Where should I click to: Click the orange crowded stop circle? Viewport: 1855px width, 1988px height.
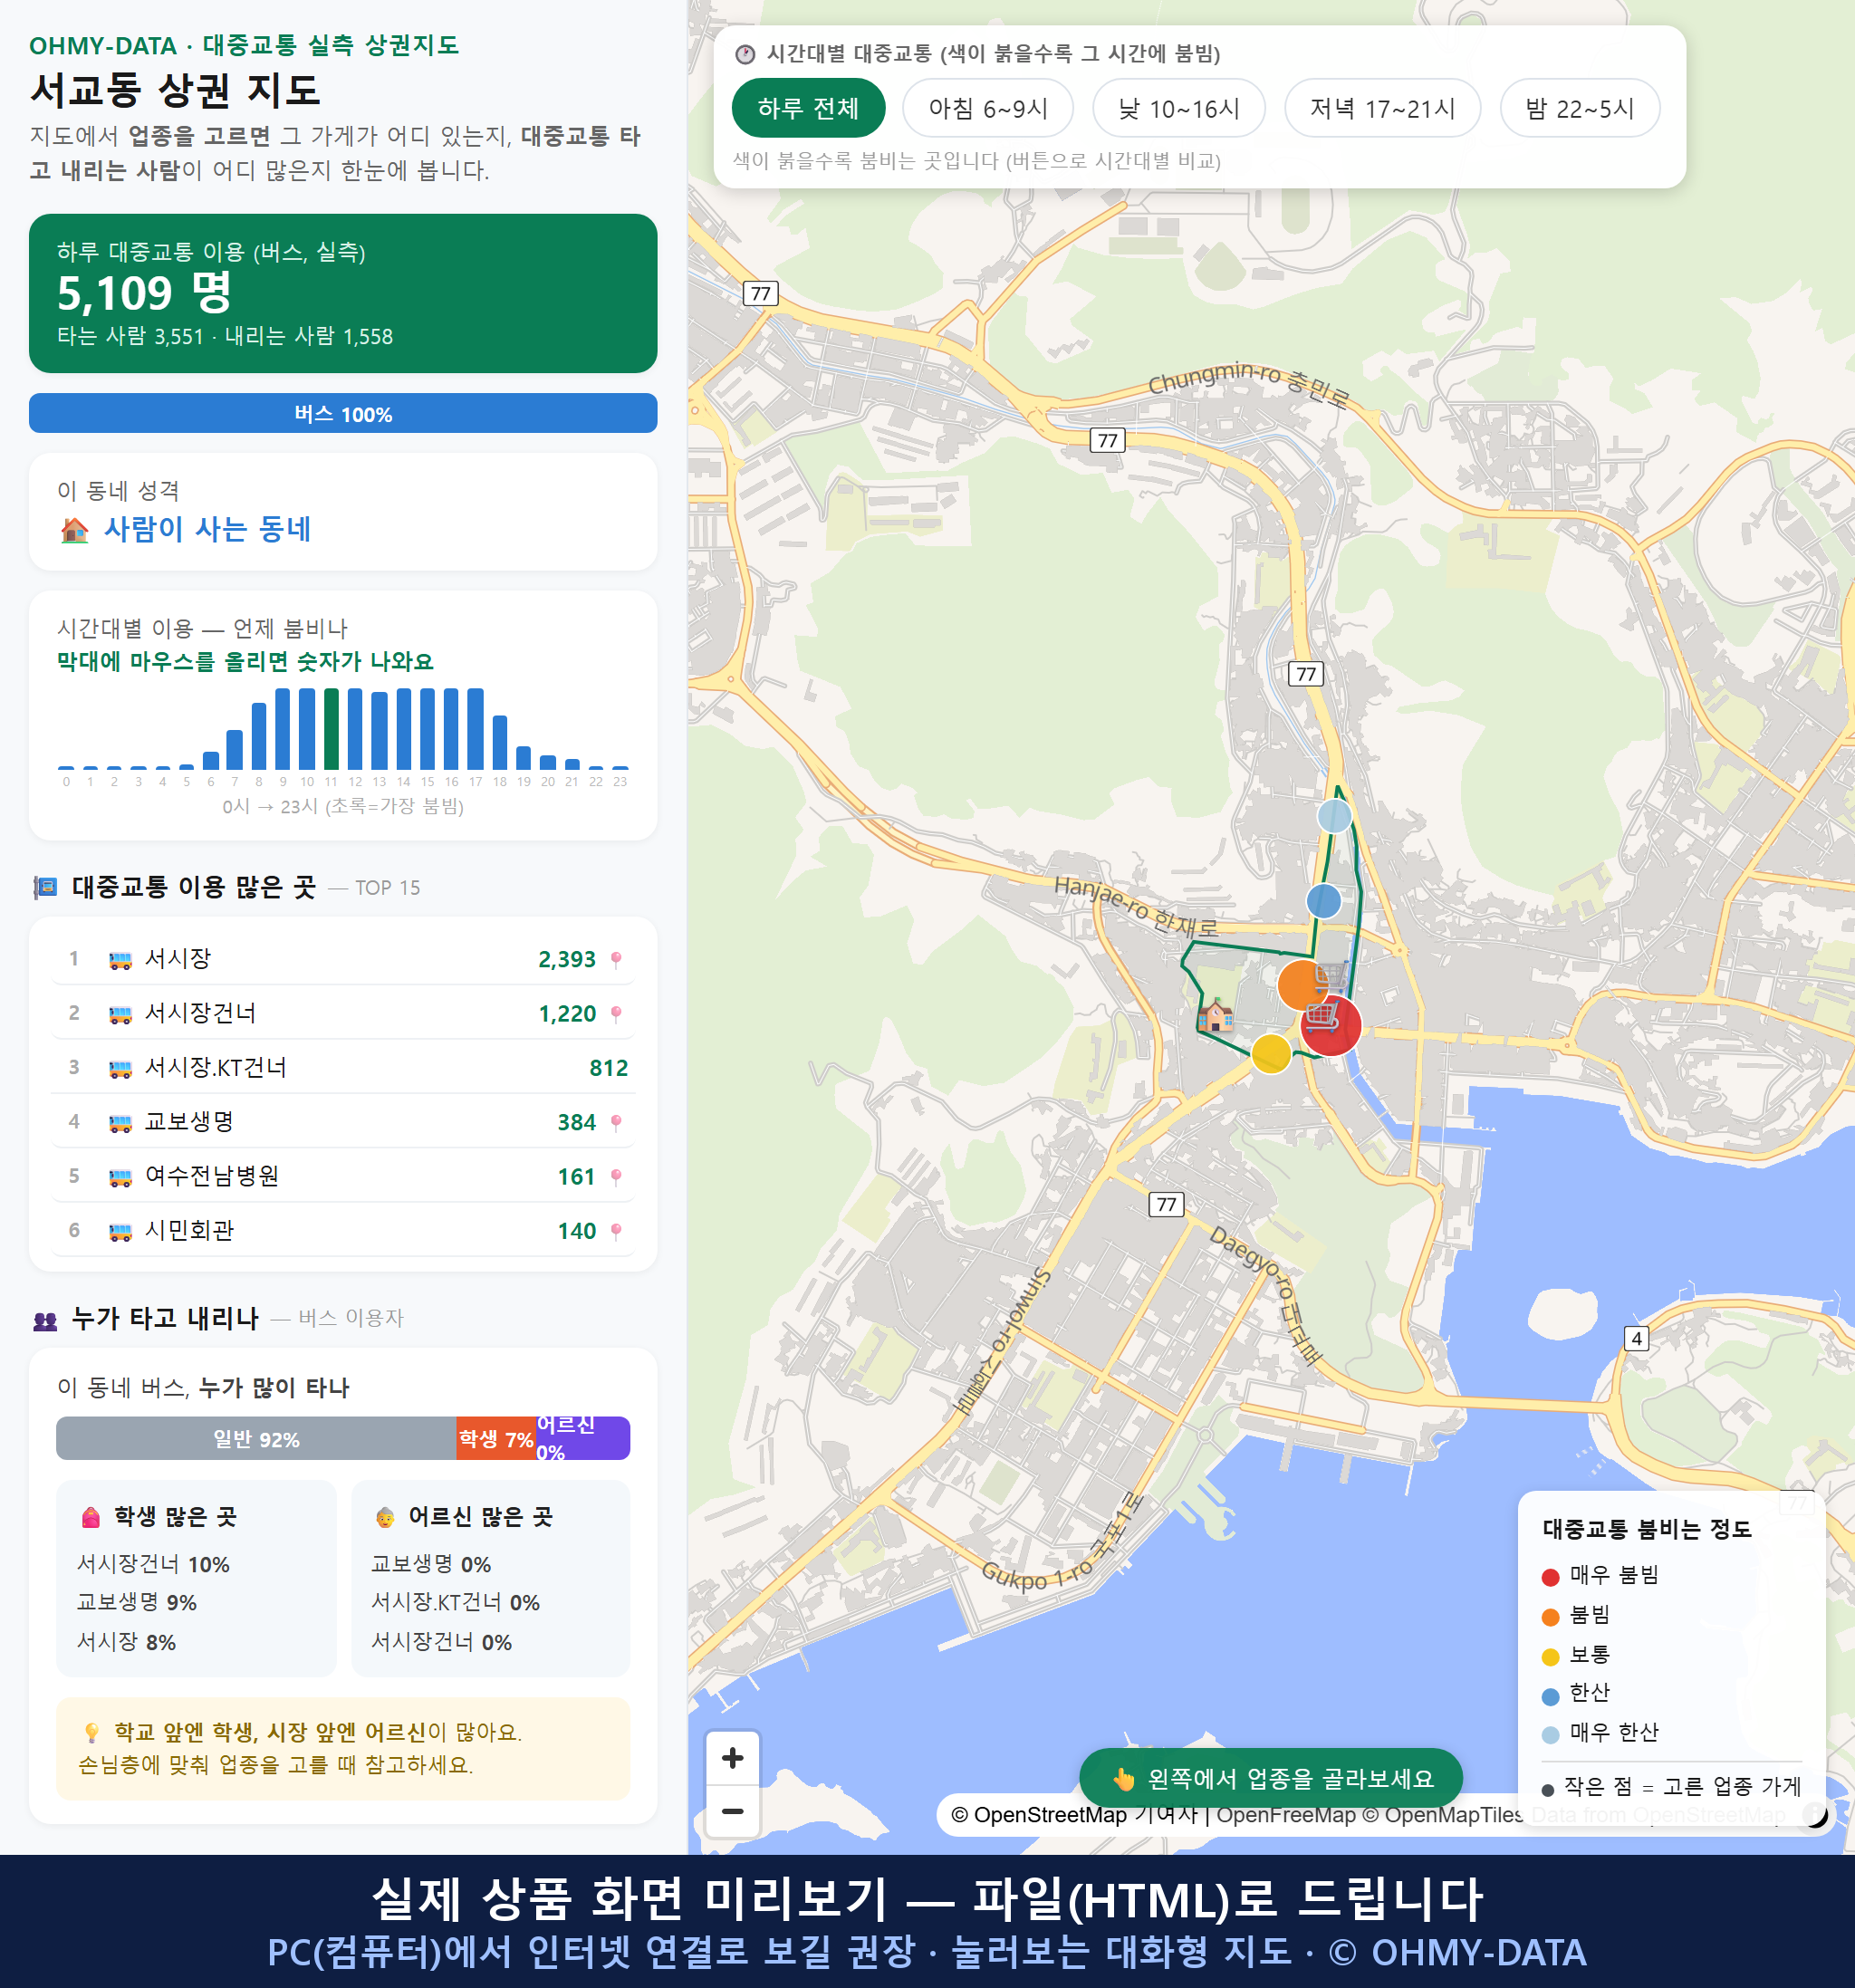(x=1302, y=985)
